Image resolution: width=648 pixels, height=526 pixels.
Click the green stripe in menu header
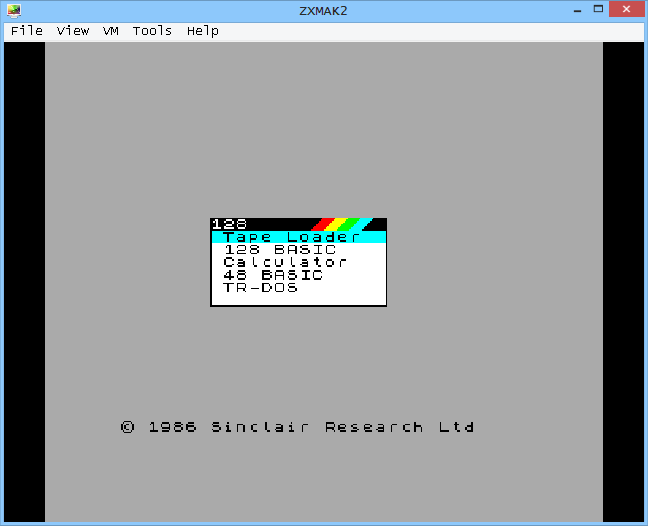[x=349, y=224]
